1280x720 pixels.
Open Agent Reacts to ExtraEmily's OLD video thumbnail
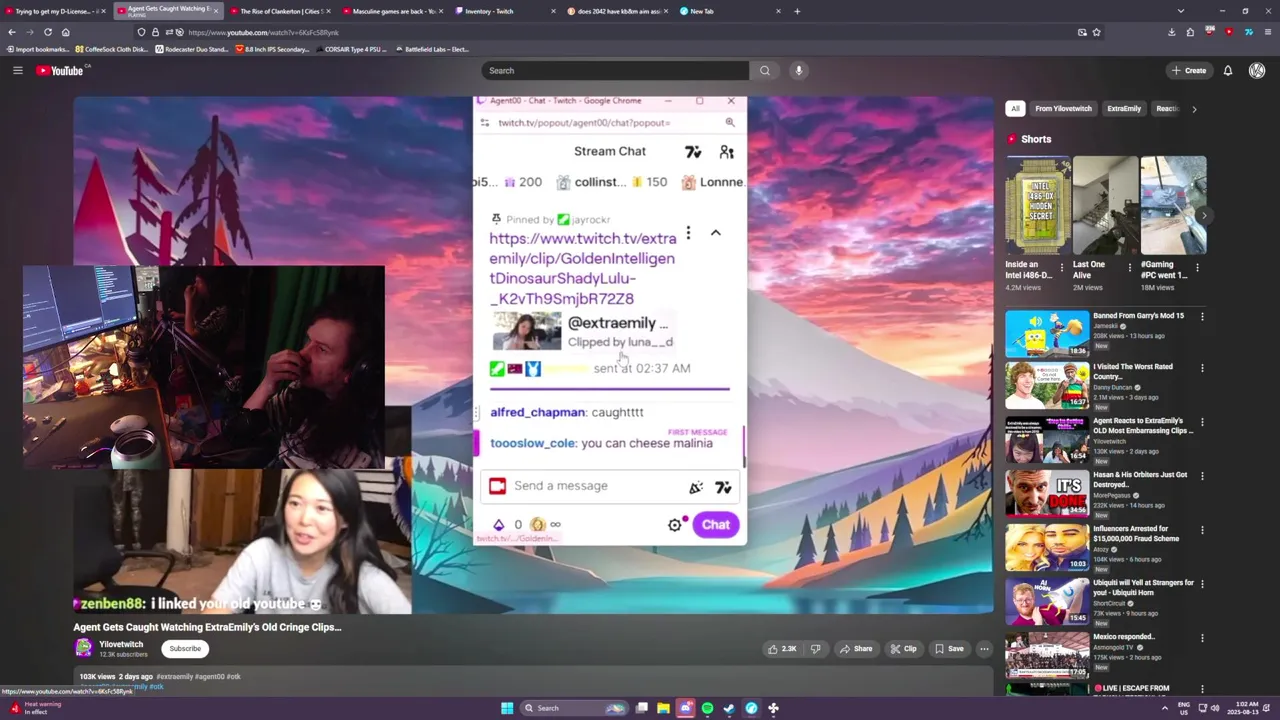(1047, 440)
